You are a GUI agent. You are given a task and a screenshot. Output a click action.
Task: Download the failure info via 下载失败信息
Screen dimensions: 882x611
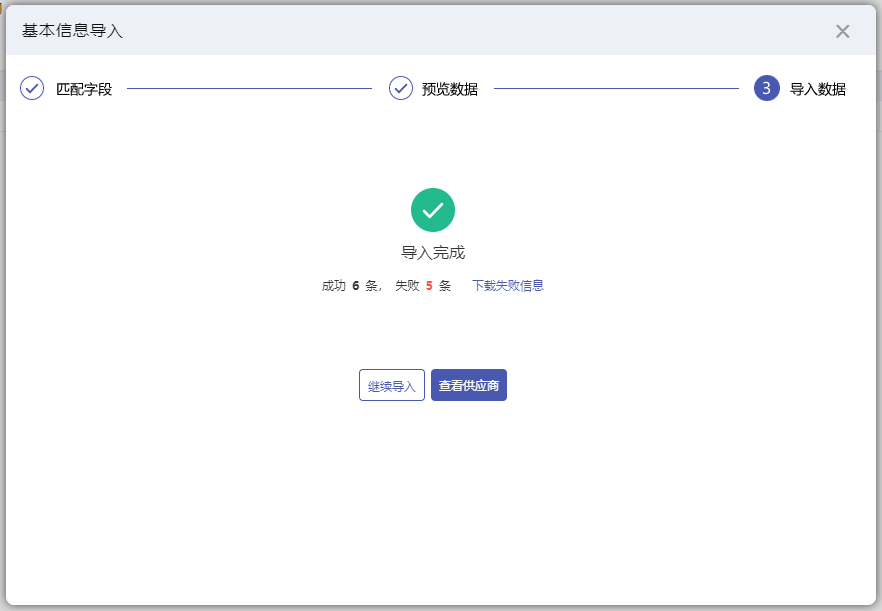tap(508, 285)
